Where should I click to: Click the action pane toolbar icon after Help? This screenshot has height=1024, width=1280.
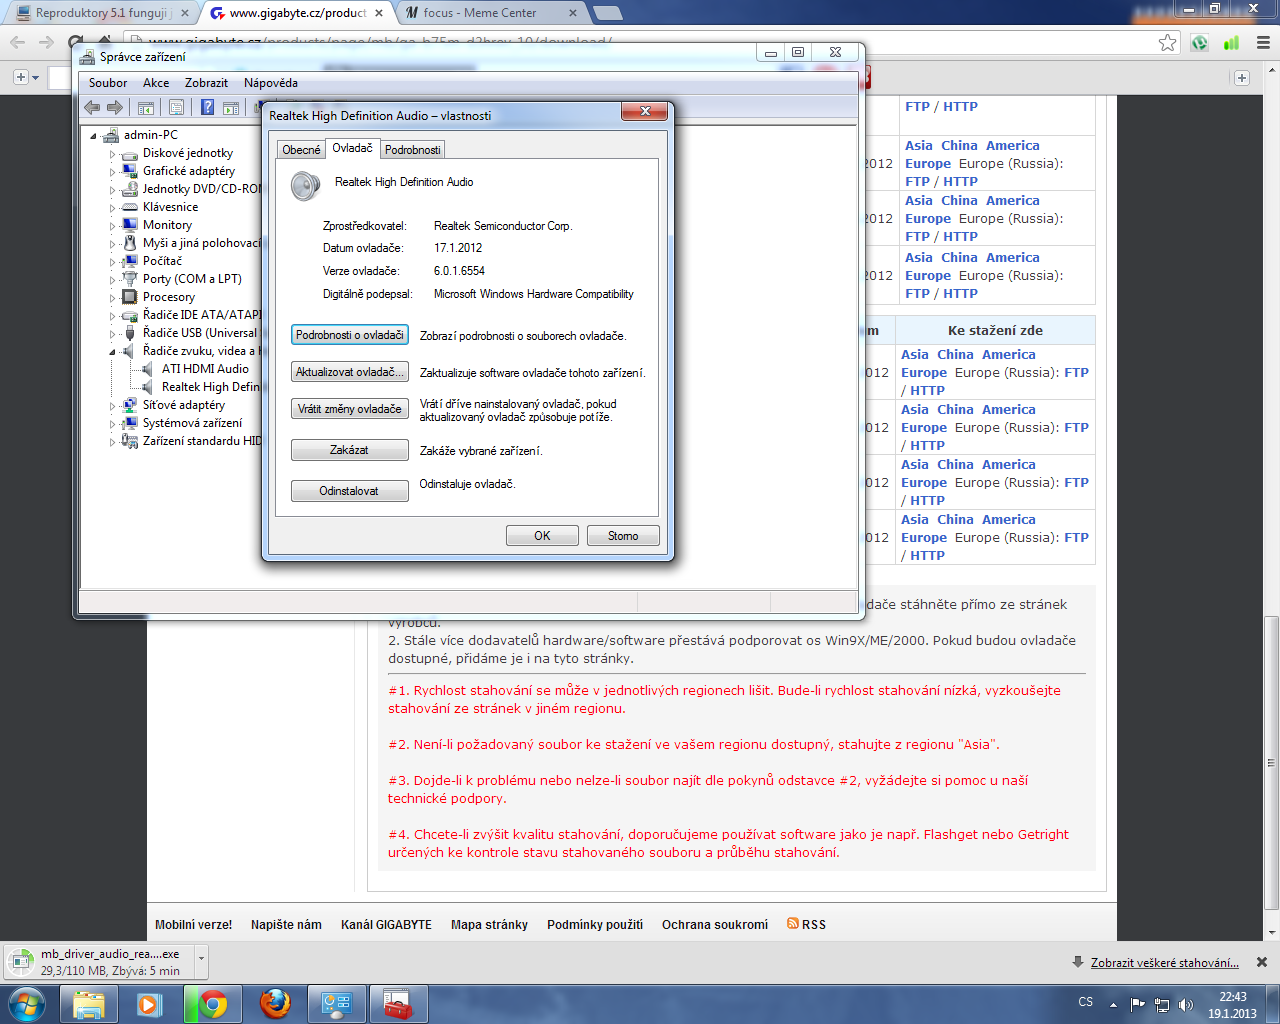[231, 108]
